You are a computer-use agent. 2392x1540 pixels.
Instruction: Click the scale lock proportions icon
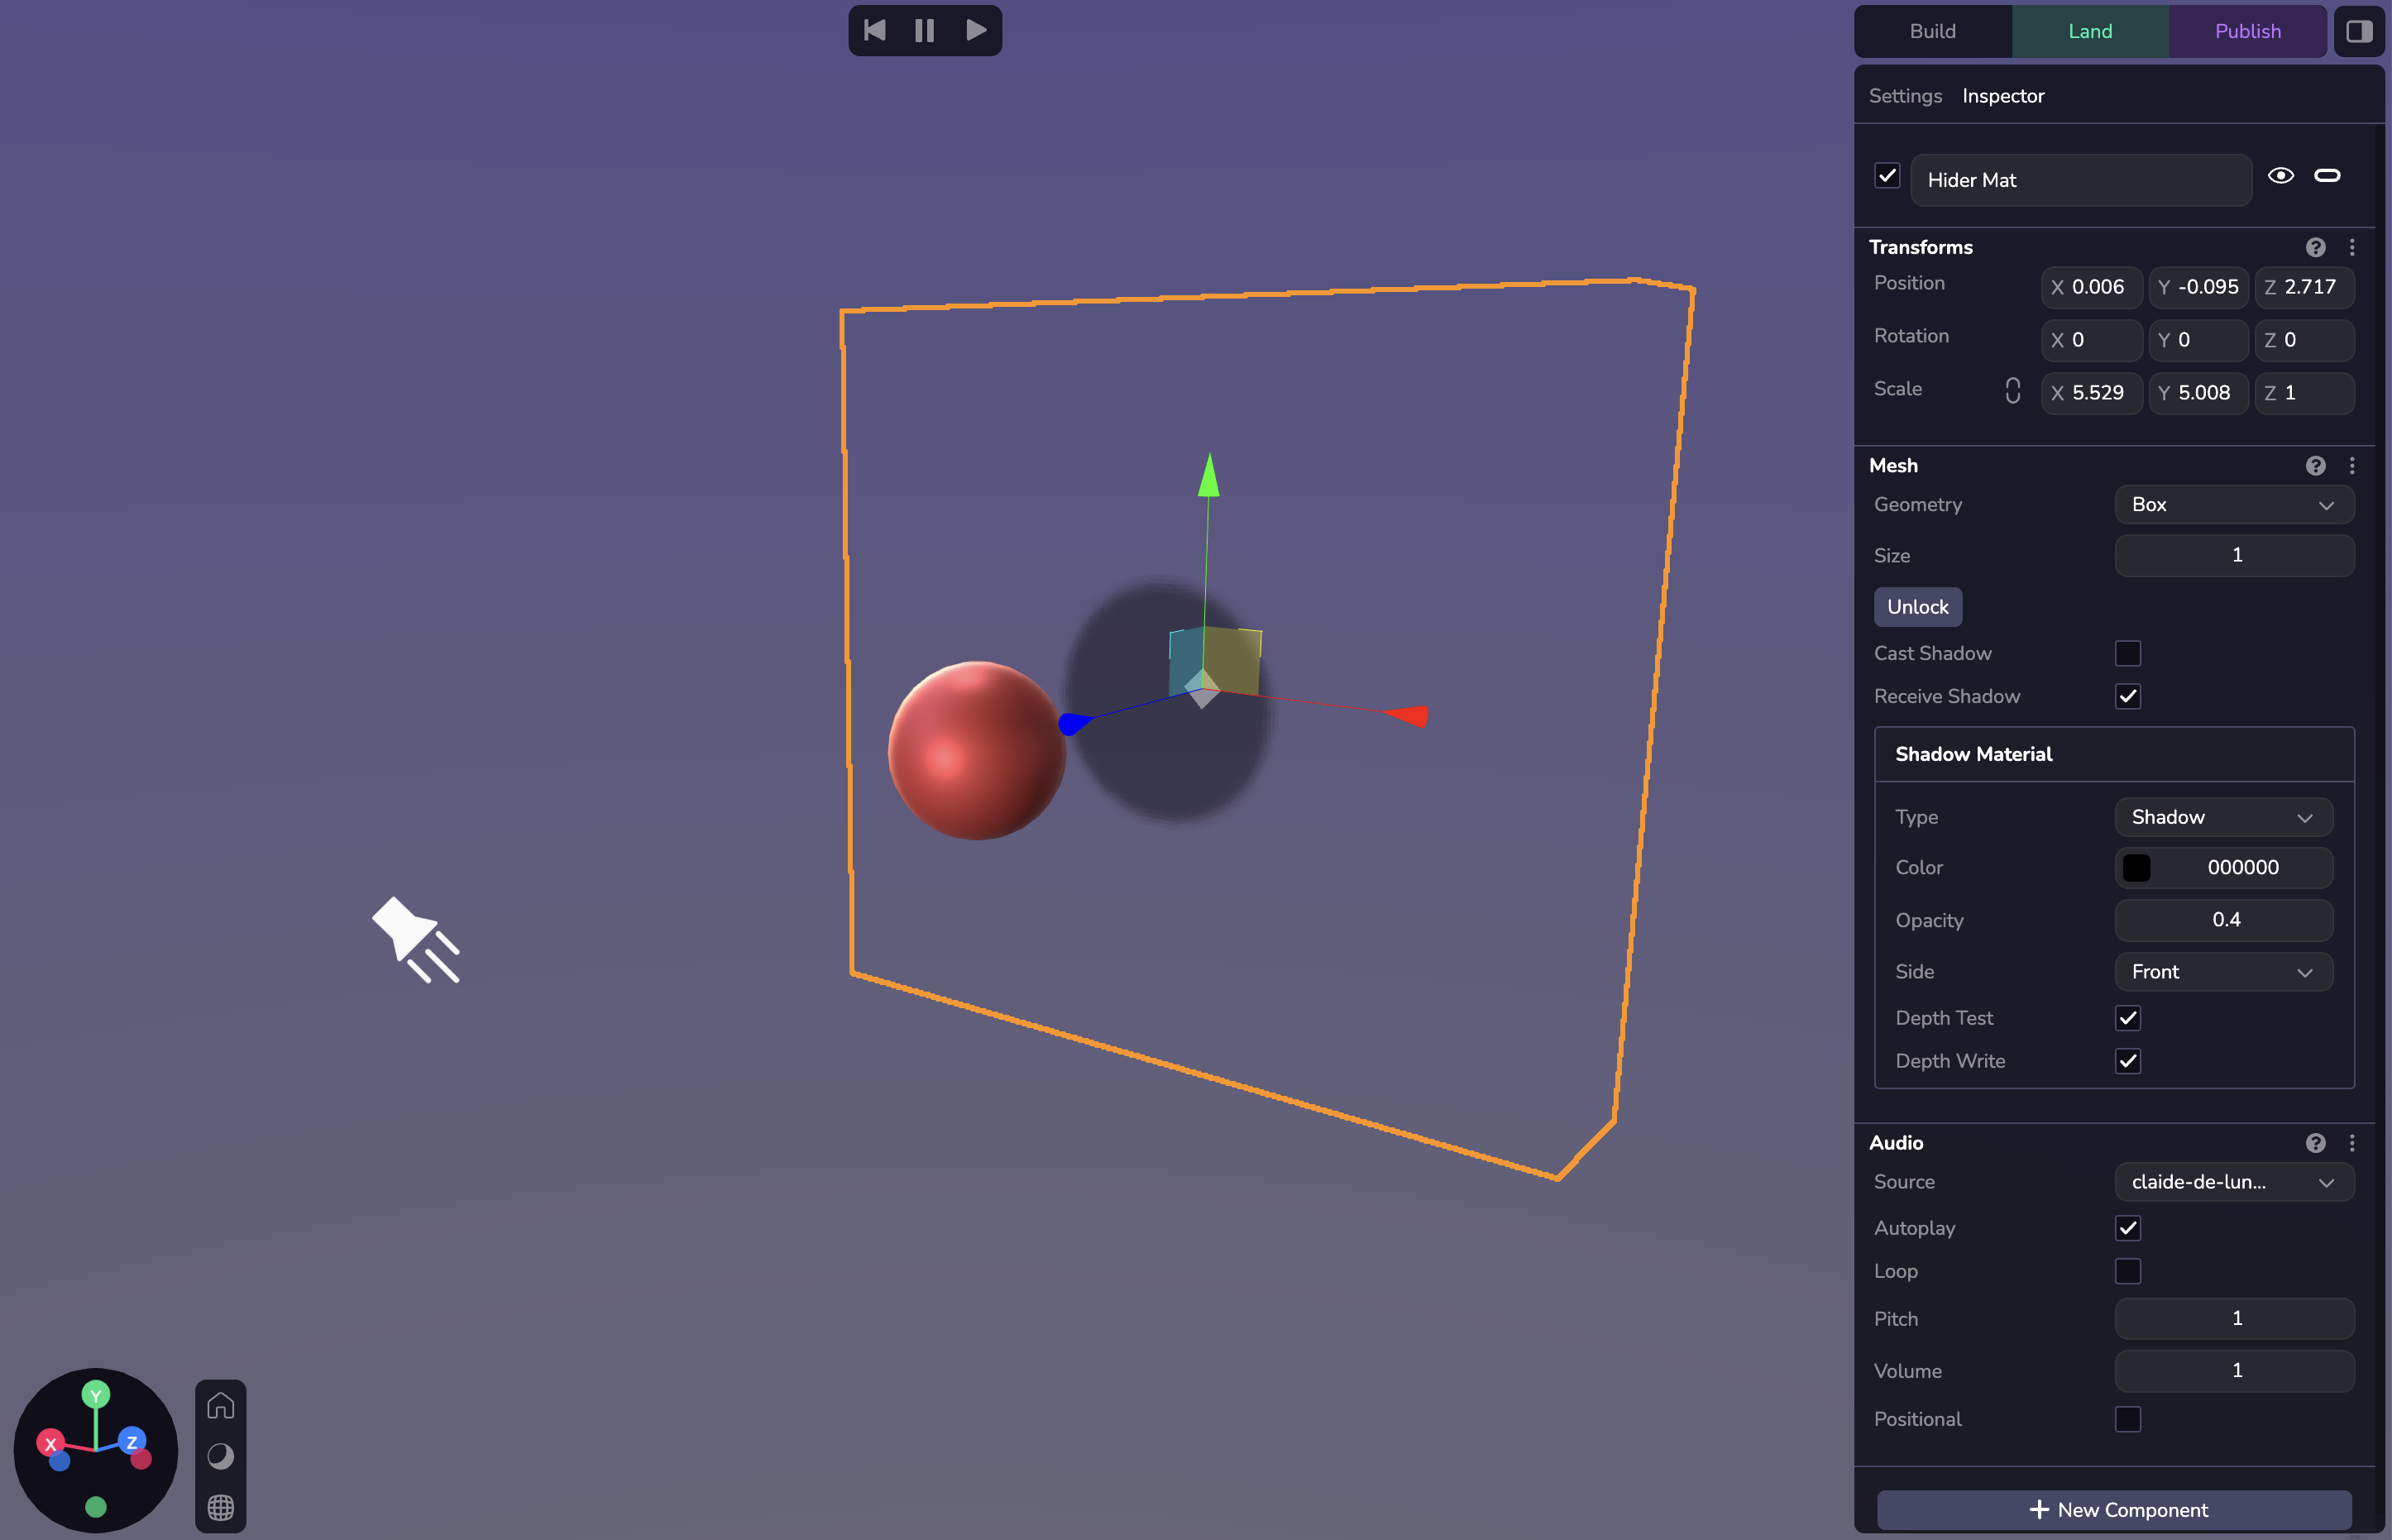2012,391
